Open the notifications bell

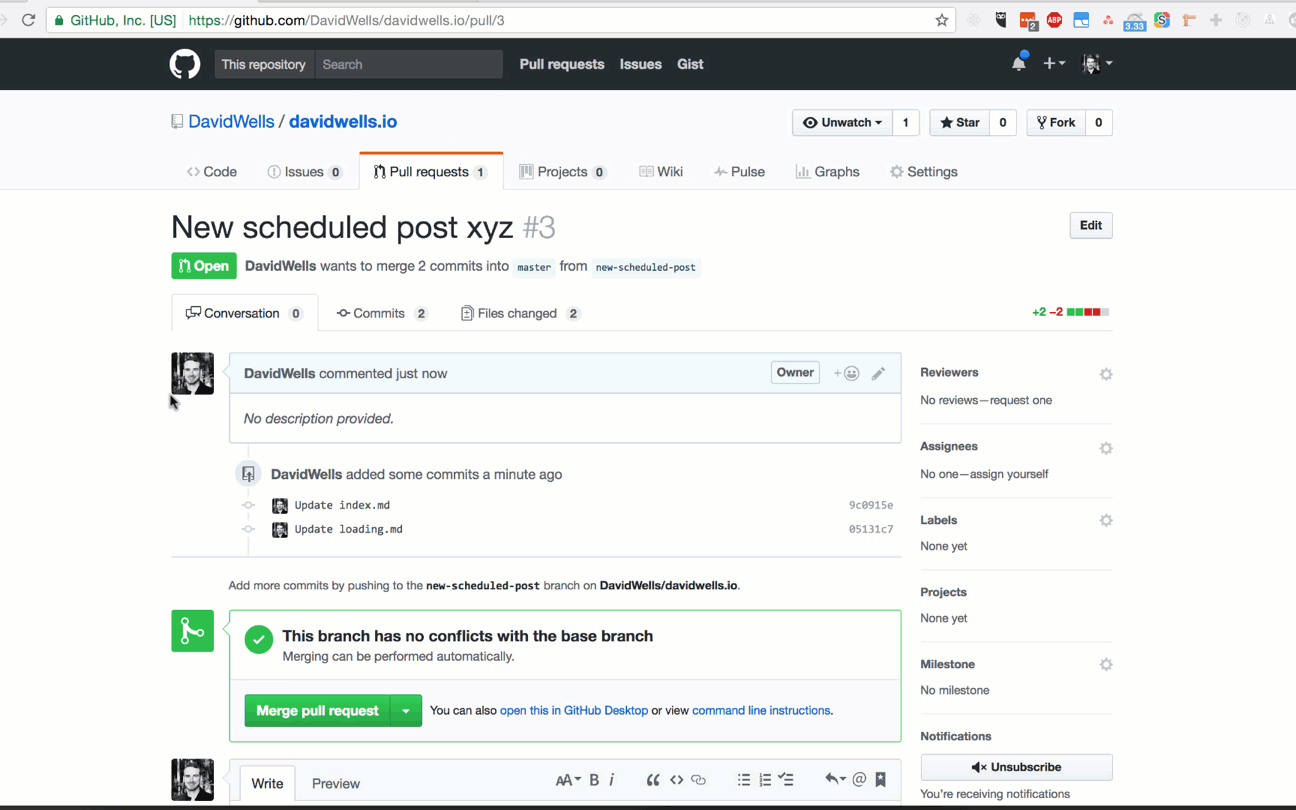tap(1018, 63)
